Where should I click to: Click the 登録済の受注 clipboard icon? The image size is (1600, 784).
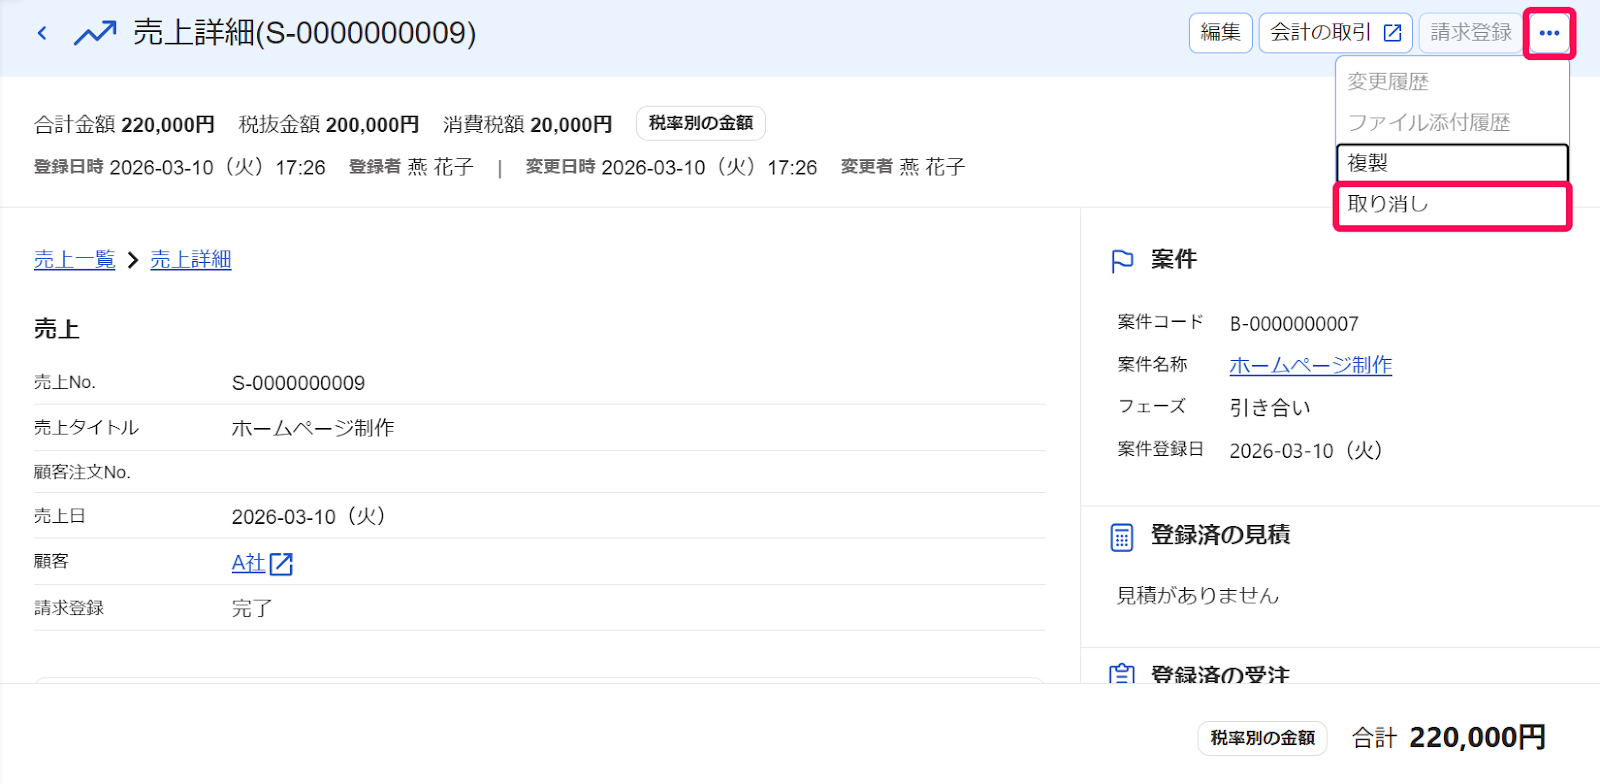[x=1122, y=674]
